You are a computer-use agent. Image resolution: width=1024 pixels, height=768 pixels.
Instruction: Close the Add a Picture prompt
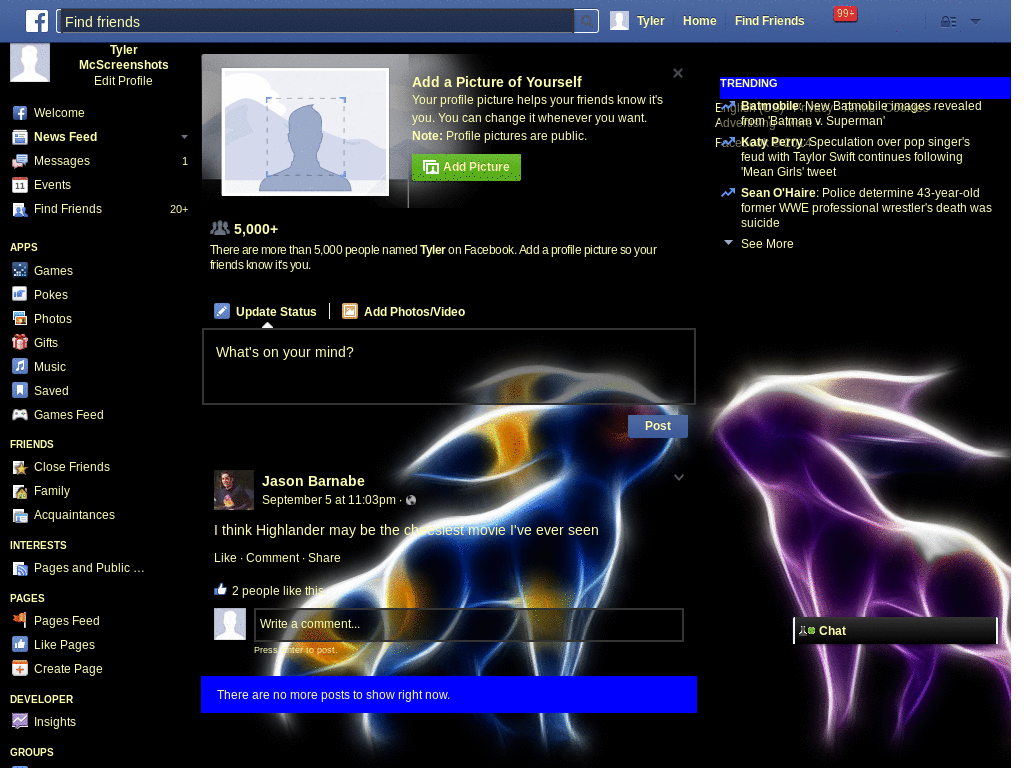point(678,73)
